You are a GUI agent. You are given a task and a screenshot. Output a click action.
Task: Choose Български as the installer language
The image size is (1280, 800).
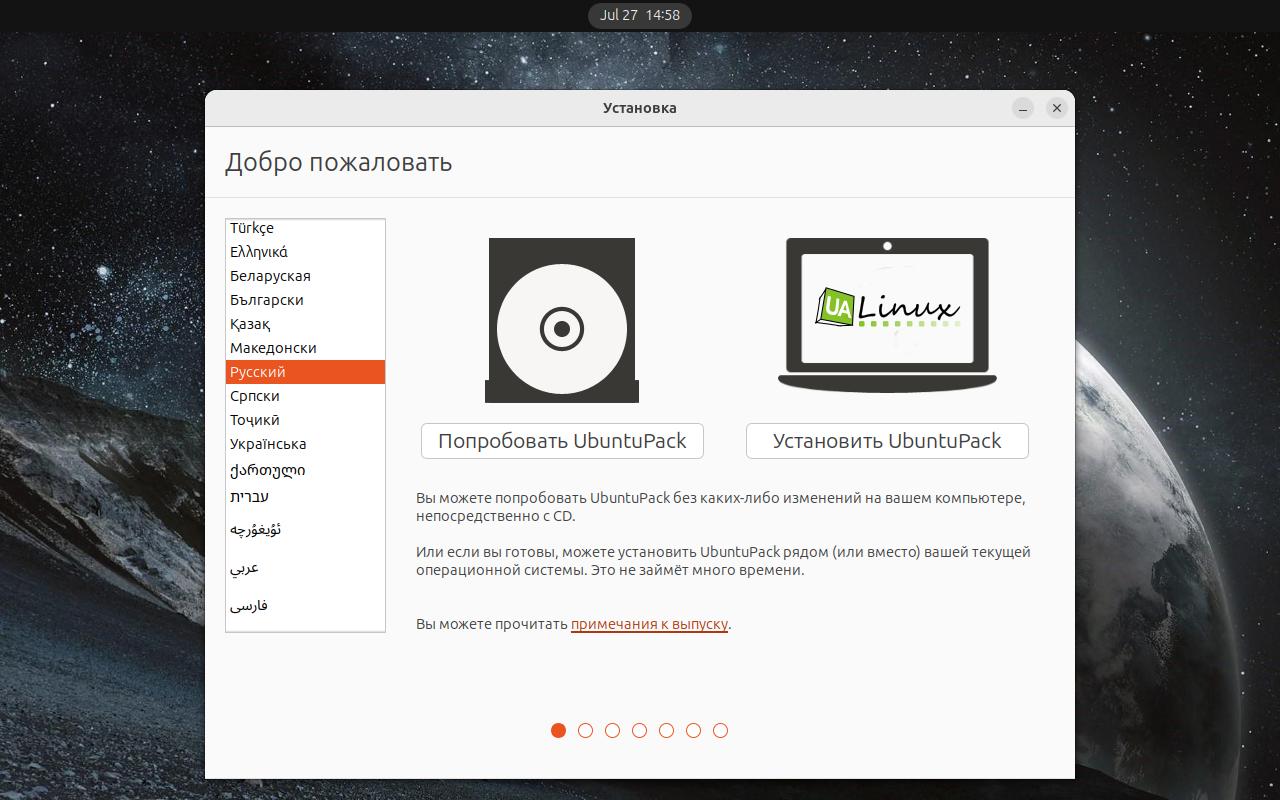[x=305, y=300]
